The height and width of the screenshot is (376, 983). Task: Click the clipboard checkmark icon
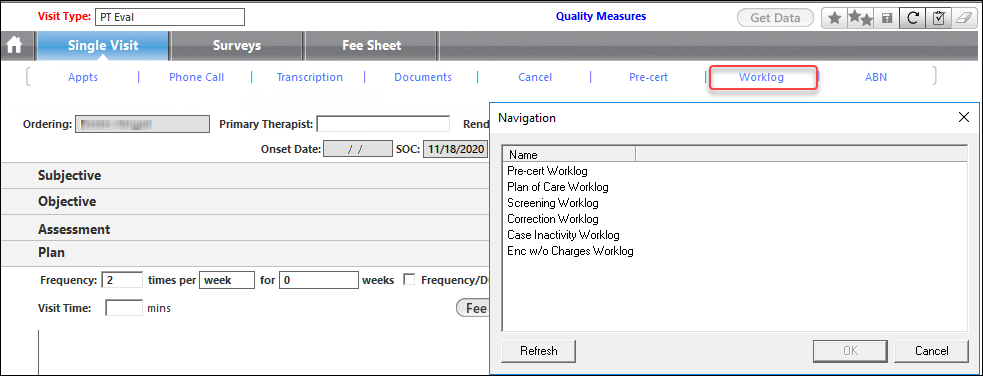pyautogui.click(x=938, y=18)
